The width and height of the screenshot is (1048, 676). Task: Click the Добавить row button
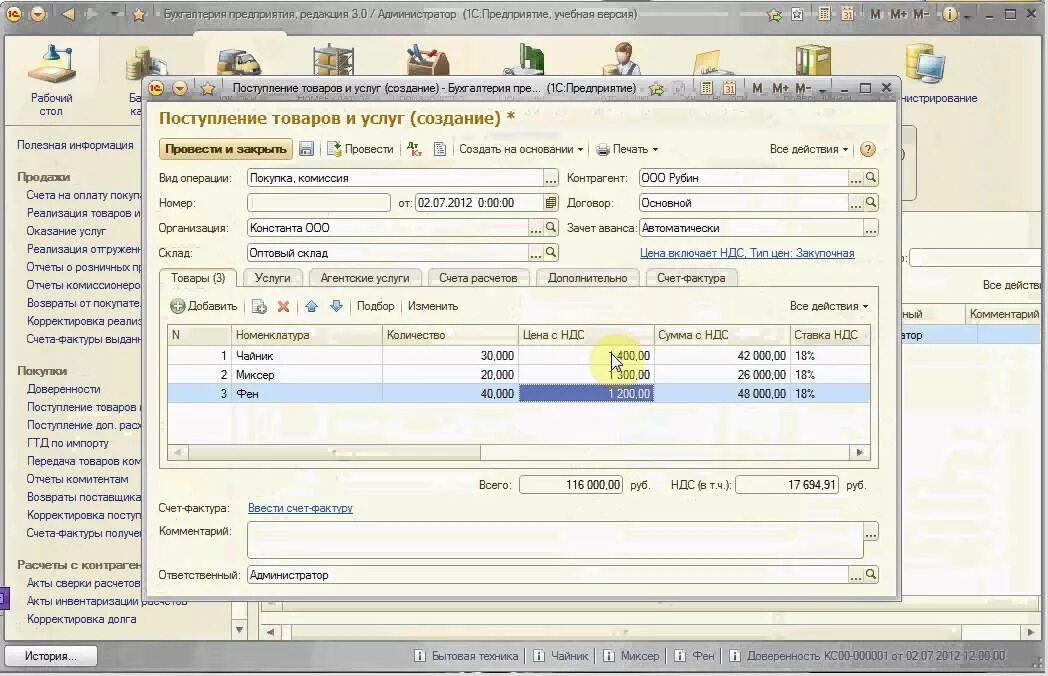[x=204, y=306]
